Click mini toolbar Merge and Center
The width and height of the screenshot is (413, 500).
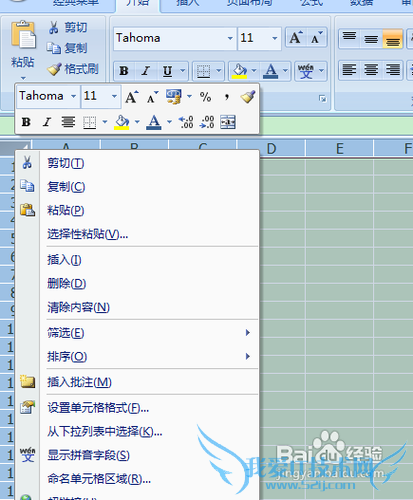tap(228, 122)
